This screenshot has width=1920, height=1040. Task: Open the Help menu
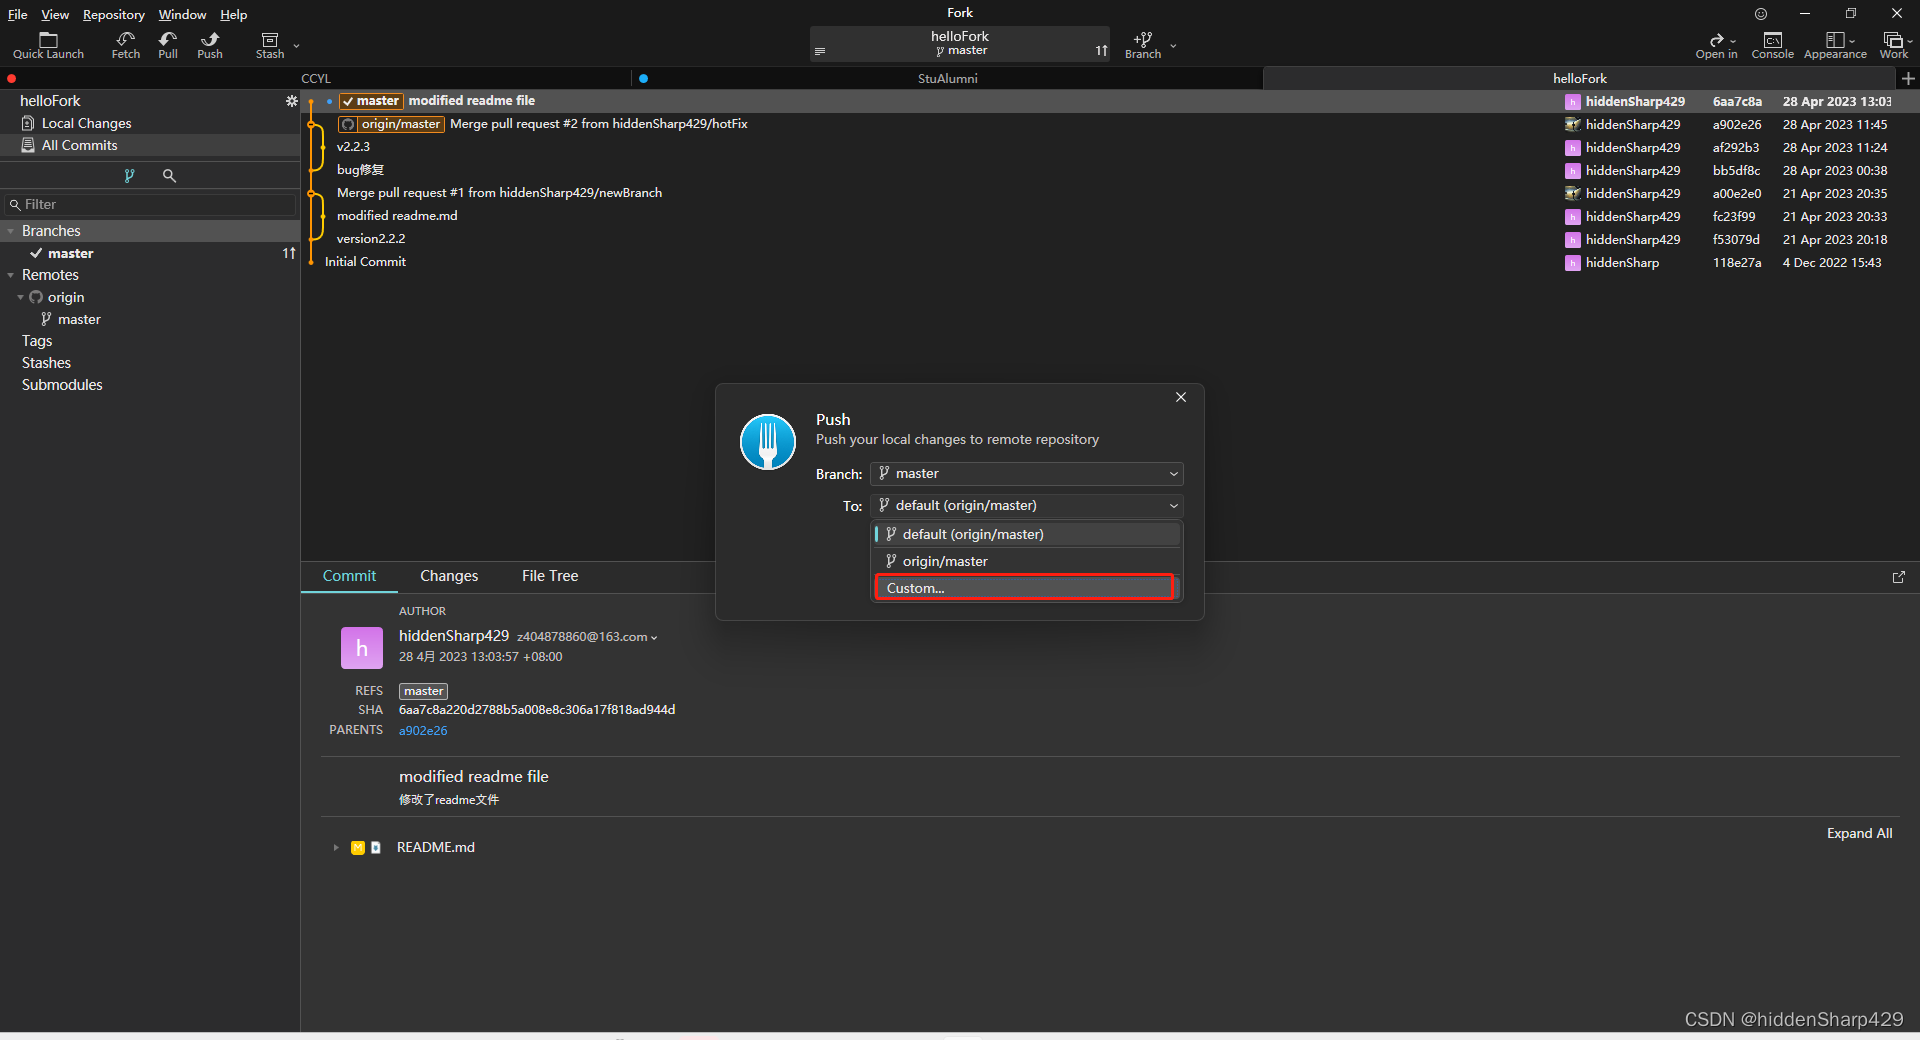(233, 14)
